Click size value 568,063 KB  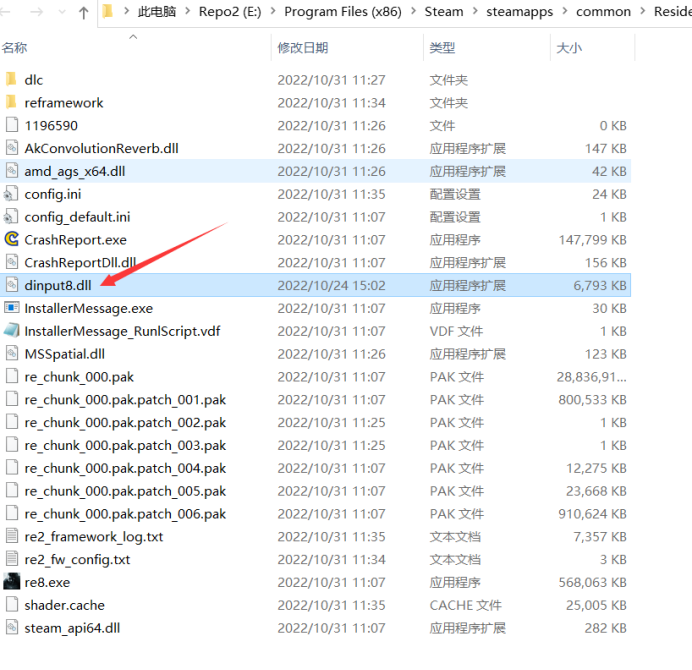pyautogui.click(x=593, y=582)
